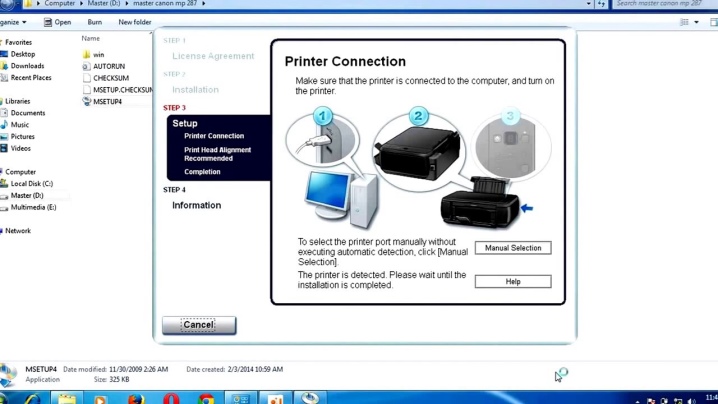Open Google Chrome from the taskbar
This screenshot has width=718, height=404.
click(206, 399)
